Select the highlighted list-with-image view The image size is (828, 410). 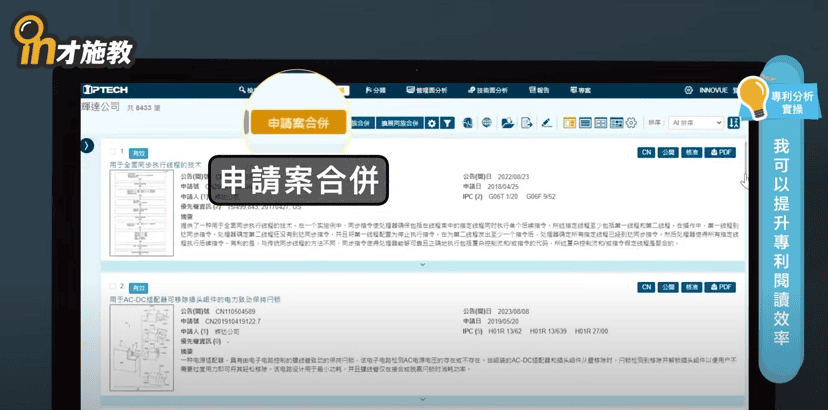point(570,123)
